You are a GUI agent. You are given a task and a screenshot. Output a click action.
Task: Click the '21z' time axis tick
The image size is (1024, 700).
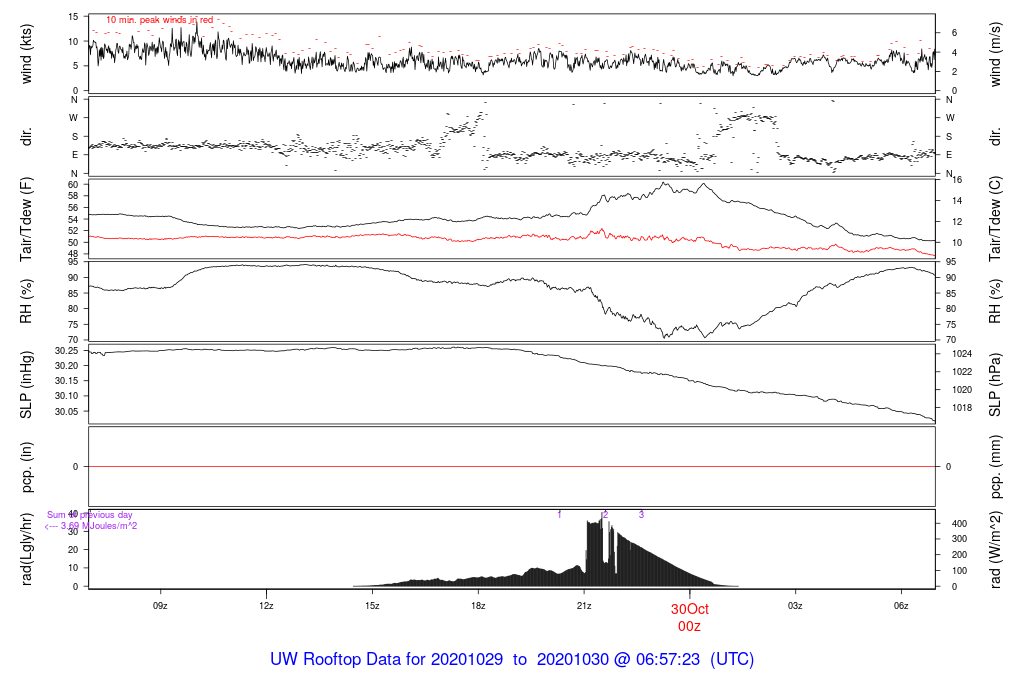(584, 606)
